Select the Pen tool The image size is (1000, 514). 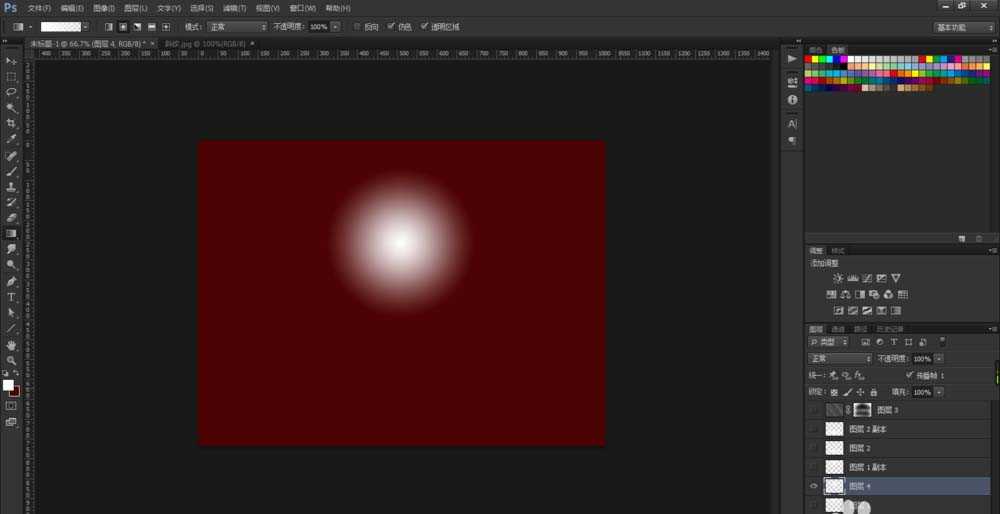[x=11, y=281]
